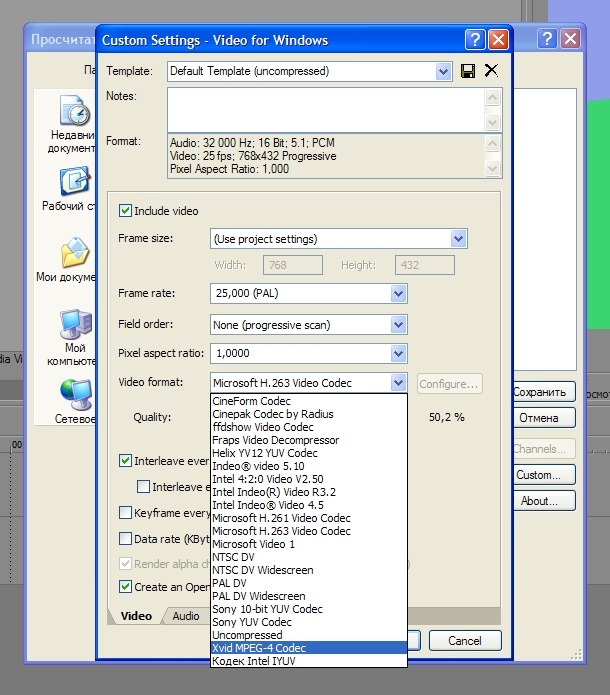Select ffdshow Video Codec
The image size is (610, 695).
point(309,427)
